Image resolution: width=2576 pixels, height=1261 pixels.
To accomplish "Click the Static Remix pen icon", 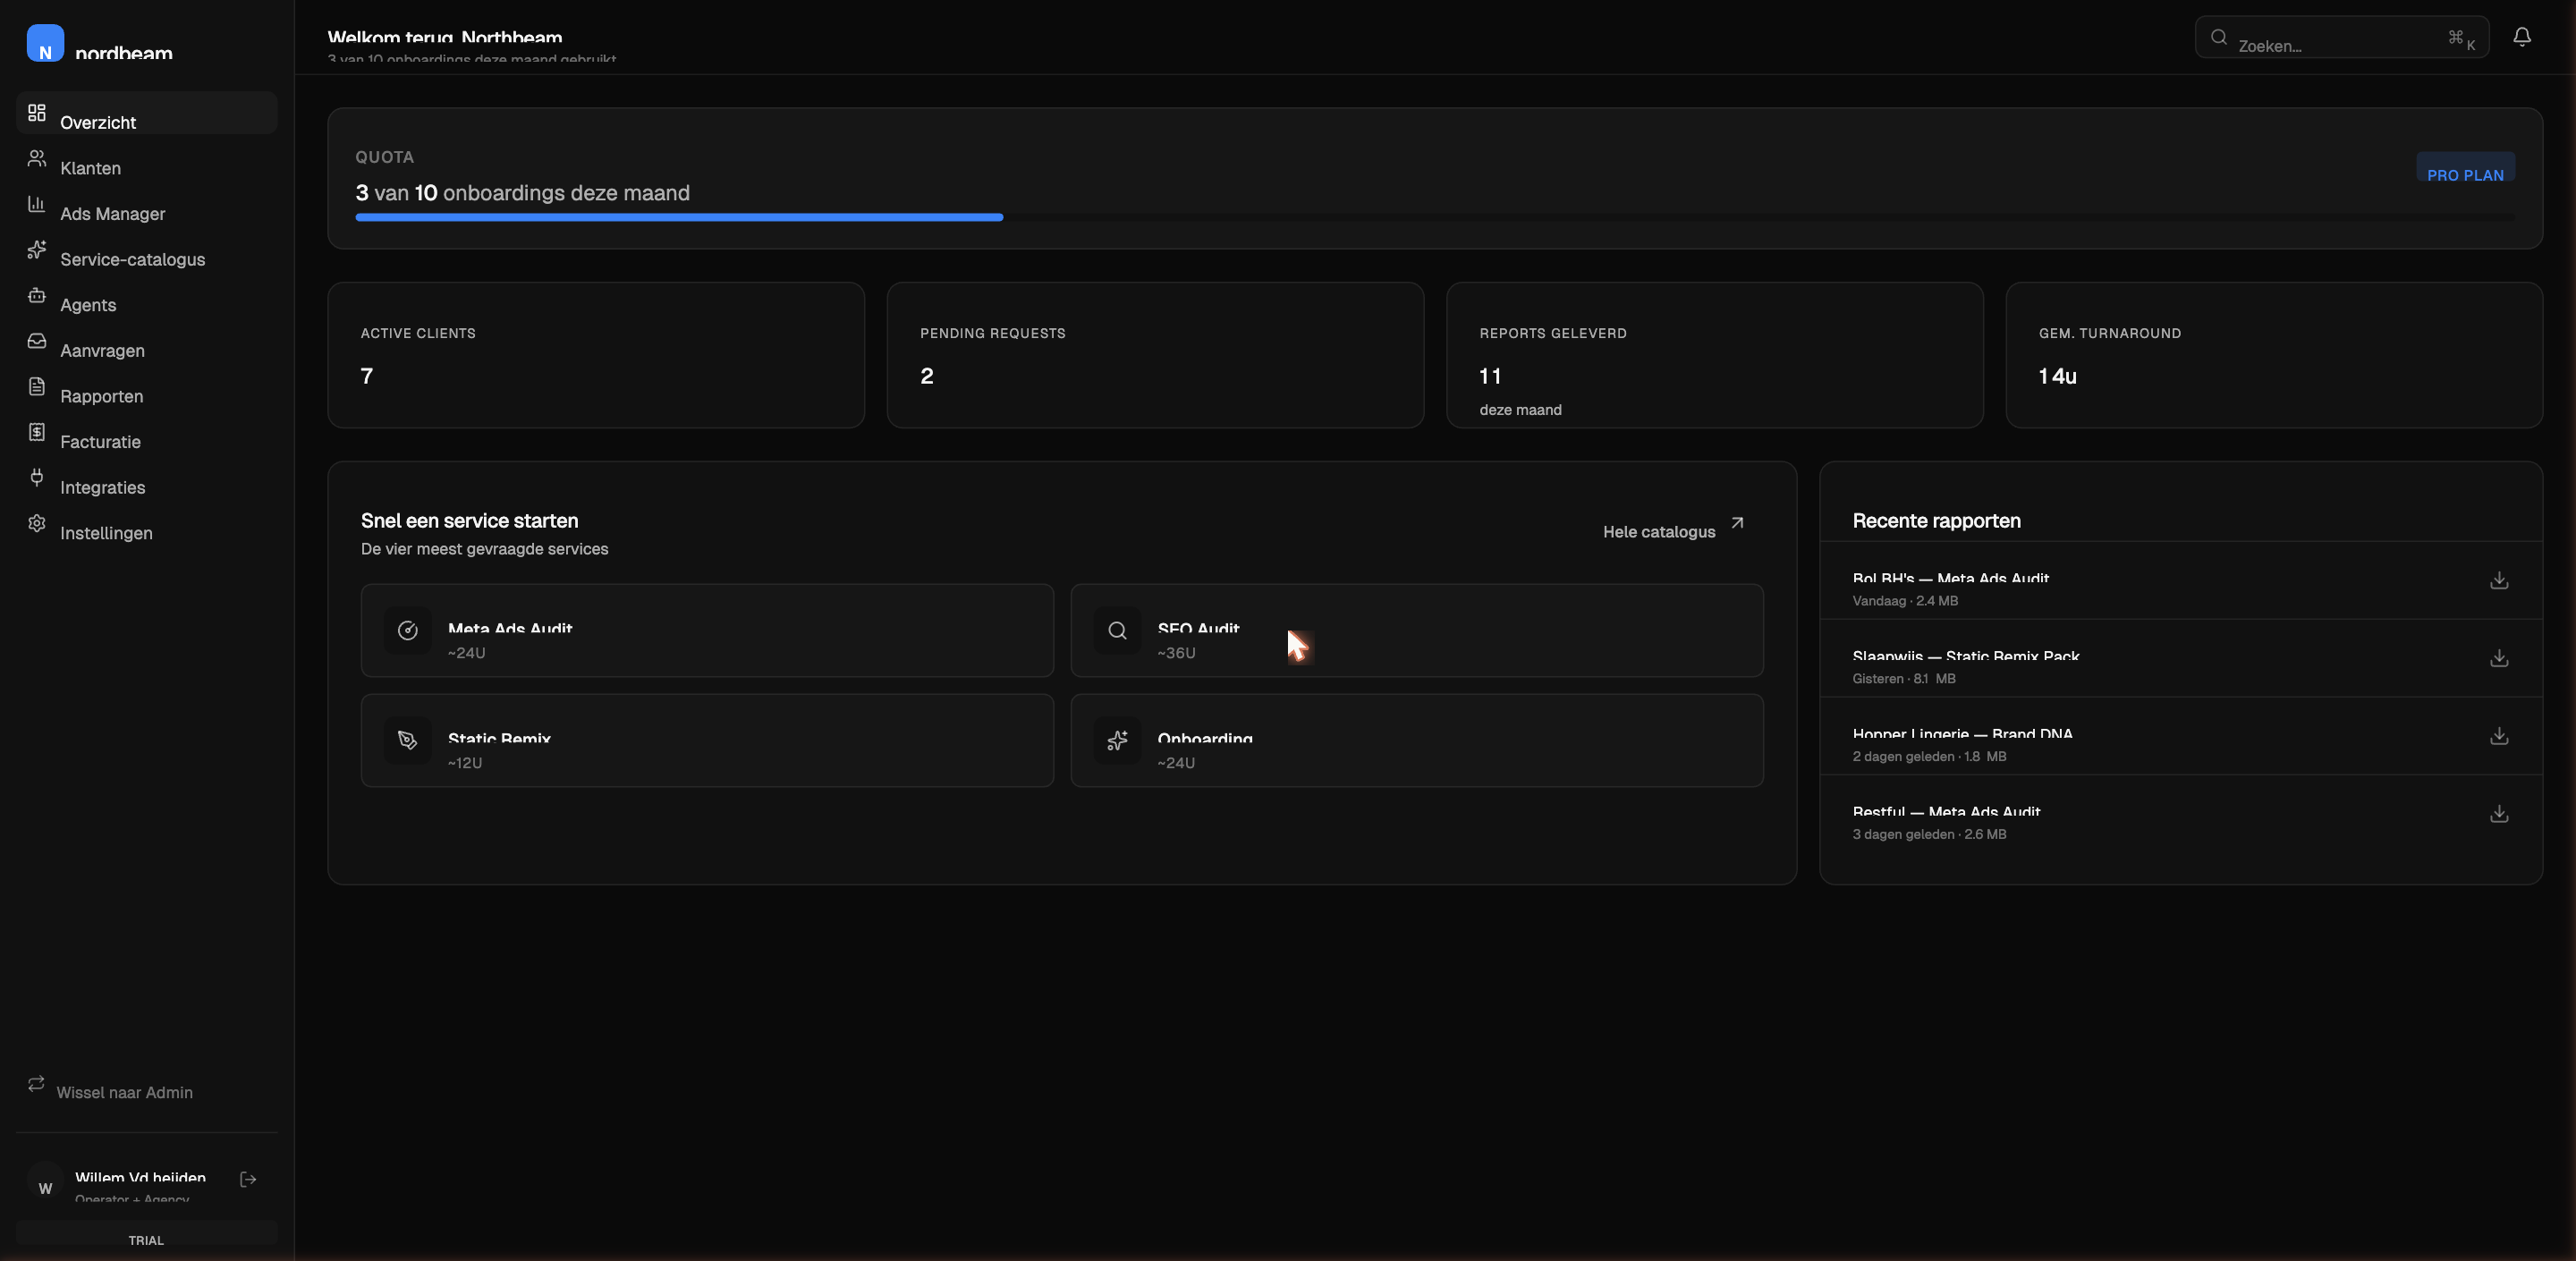I will click(408, 740).
